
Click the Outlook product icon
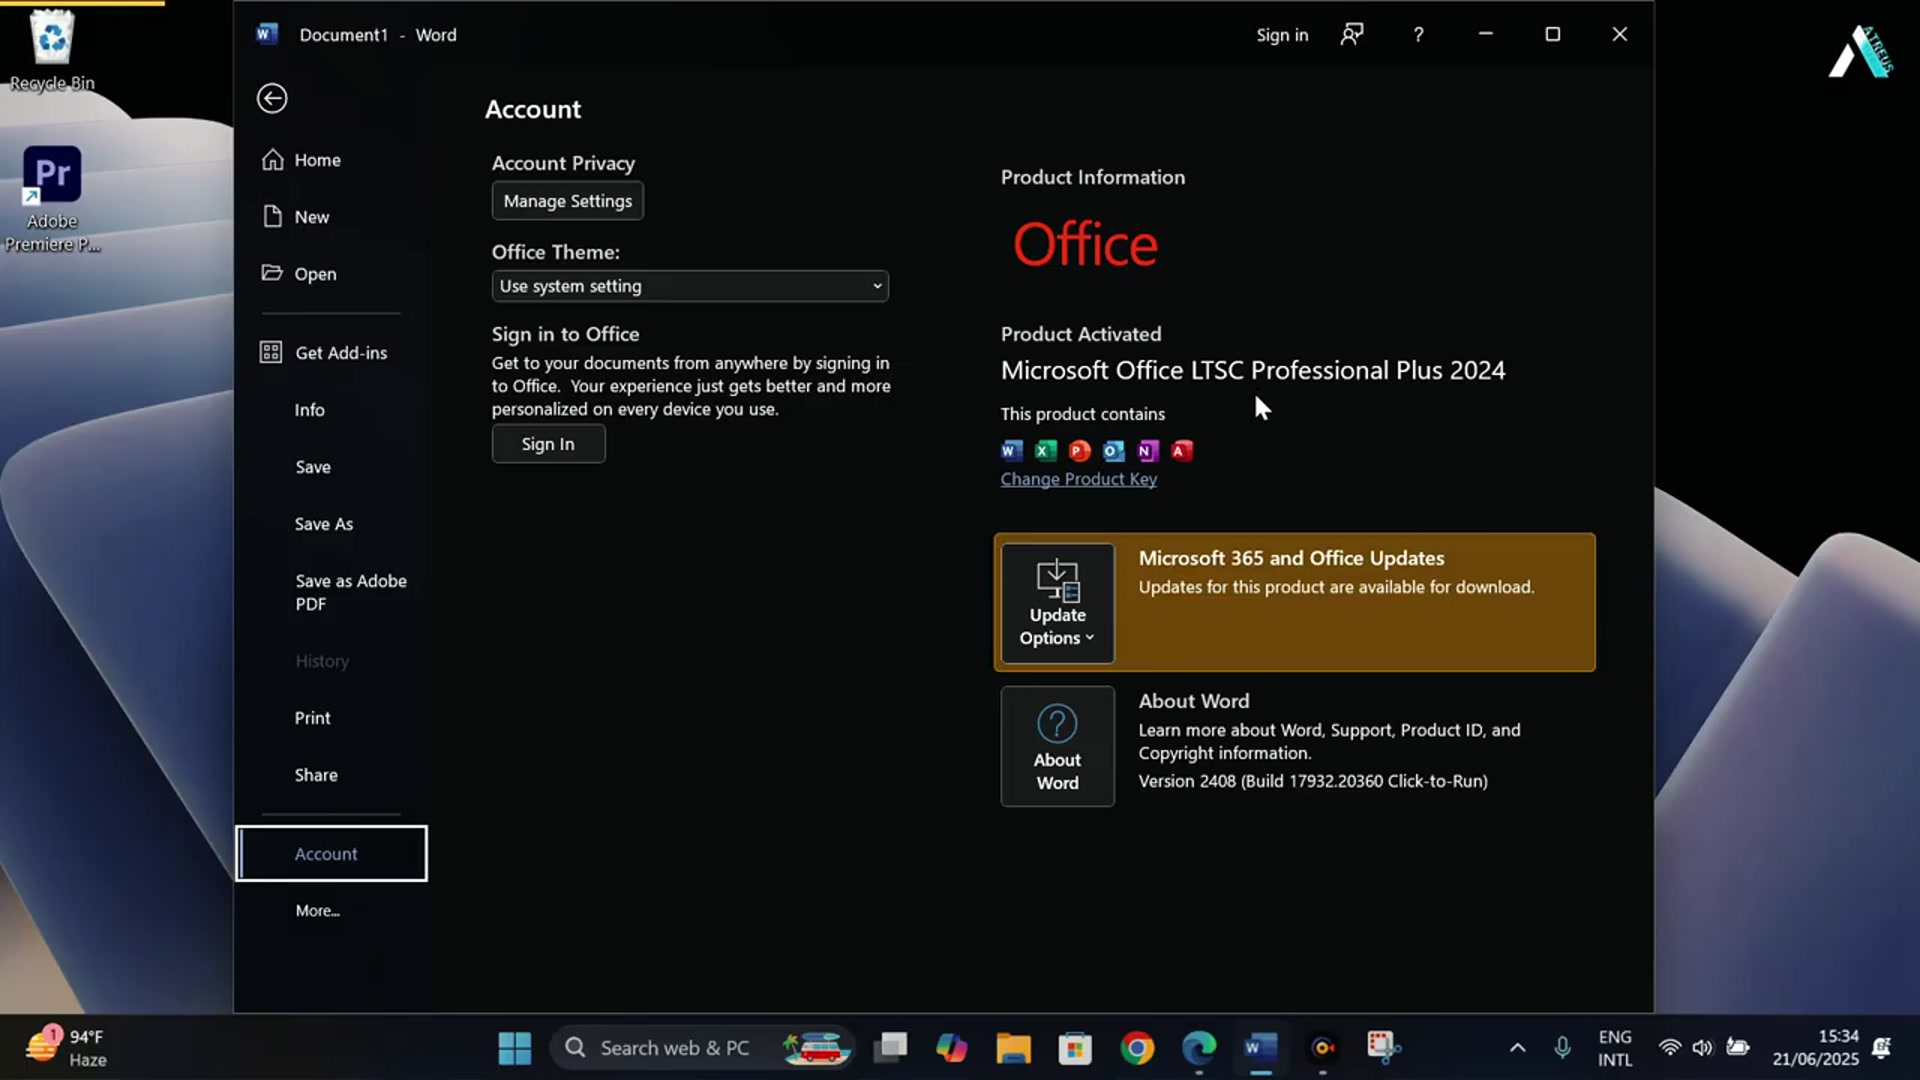tap(1113, 450)
